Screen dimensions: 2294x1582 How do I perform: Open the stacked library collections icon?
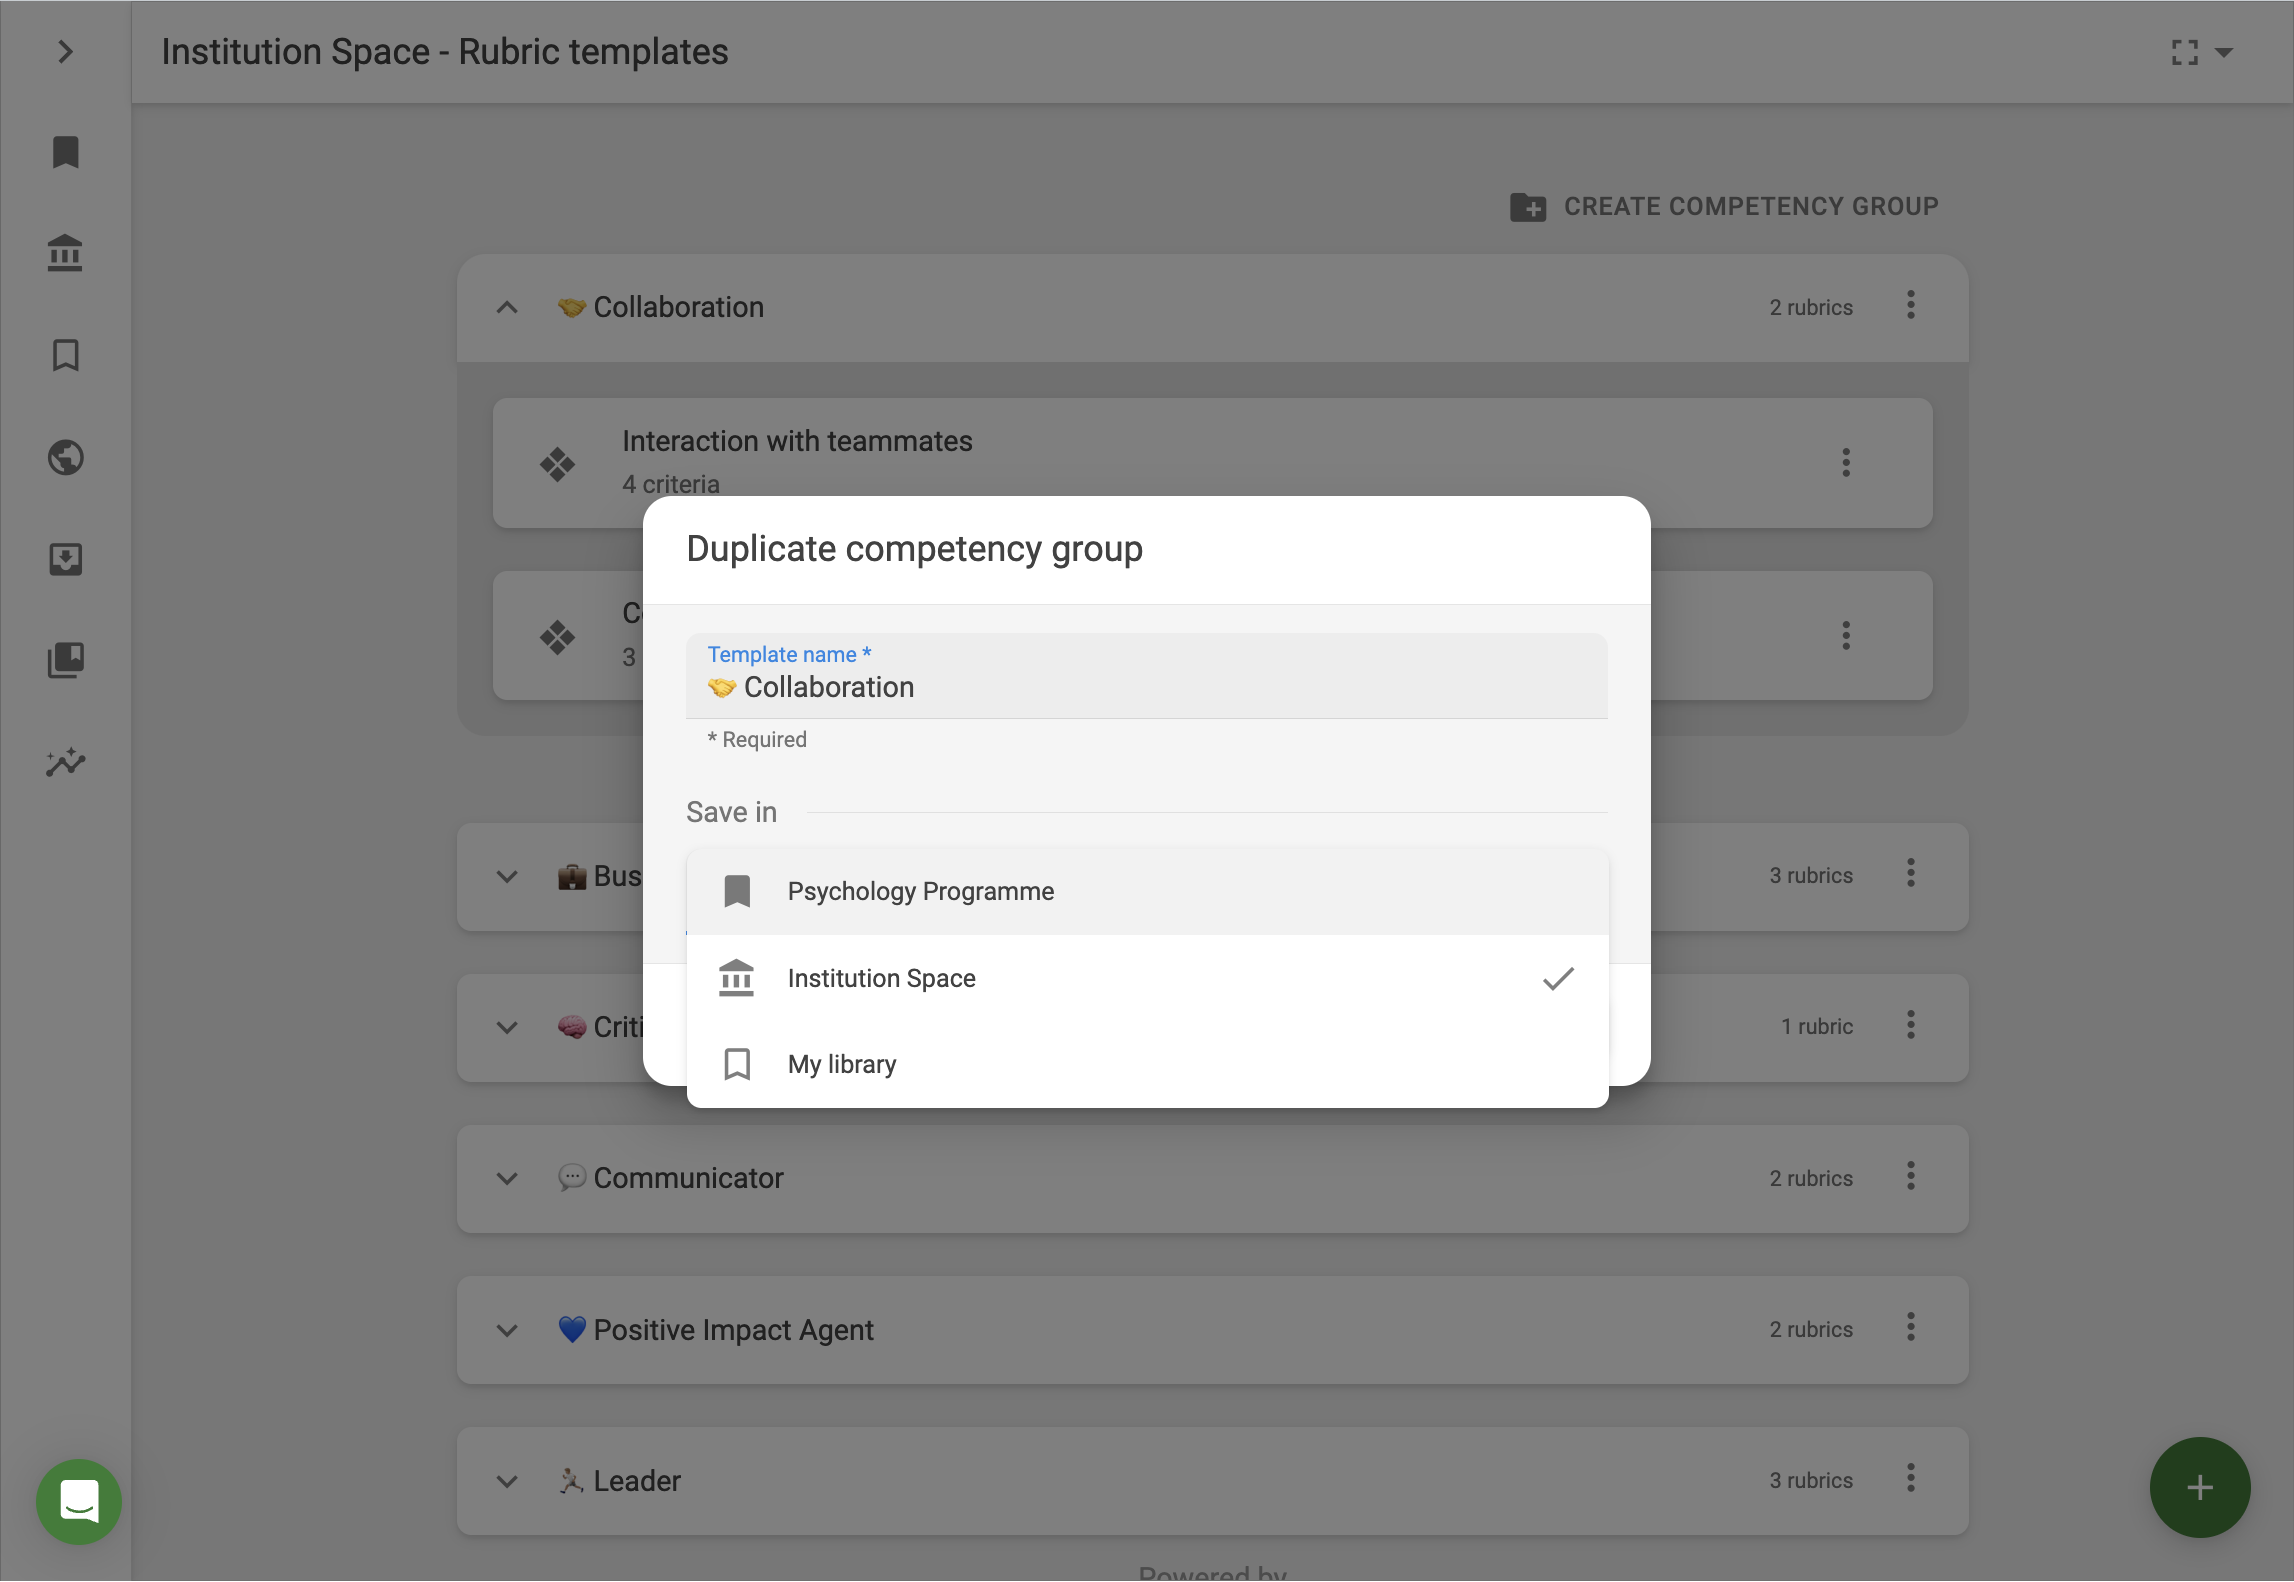point(66,660)
